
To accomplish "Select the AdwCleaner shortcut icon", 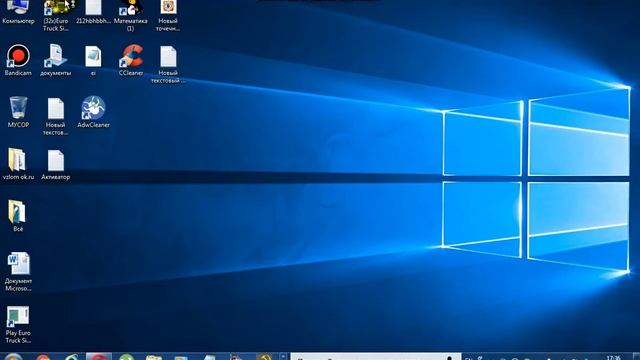I will click(x=93, y=112).
